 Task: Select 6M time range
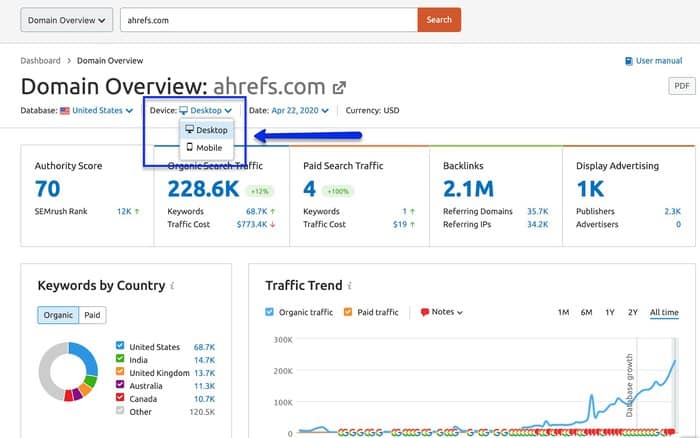[587, 313]
